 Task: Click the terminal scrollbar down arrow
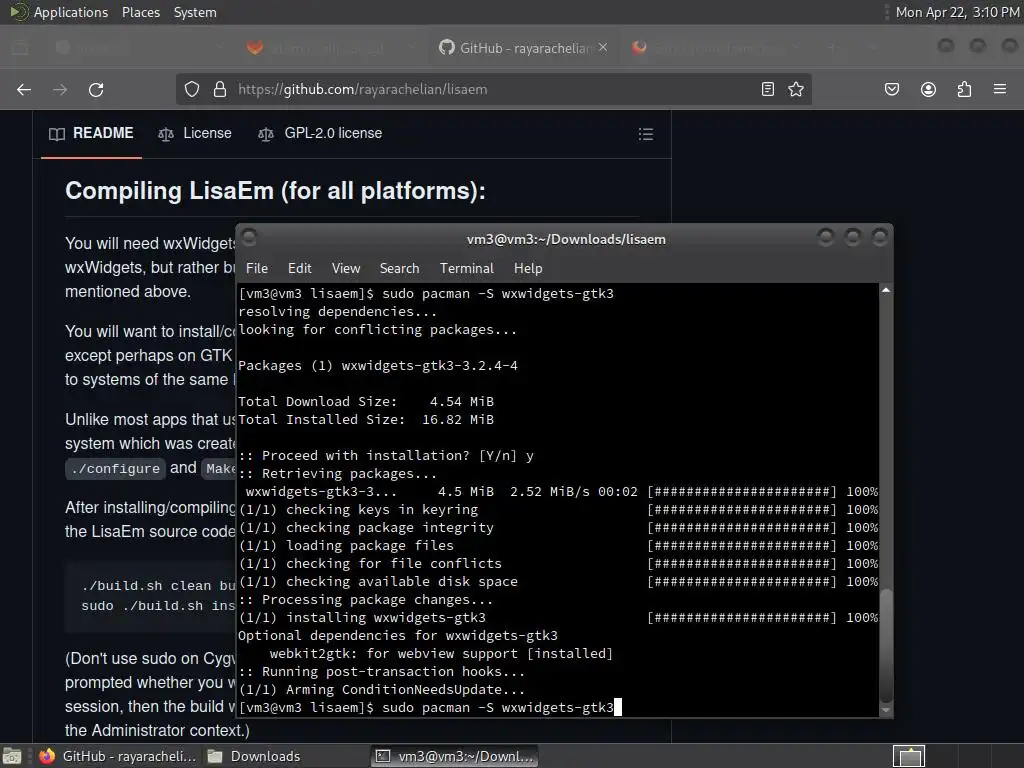(x=886, y=710)
